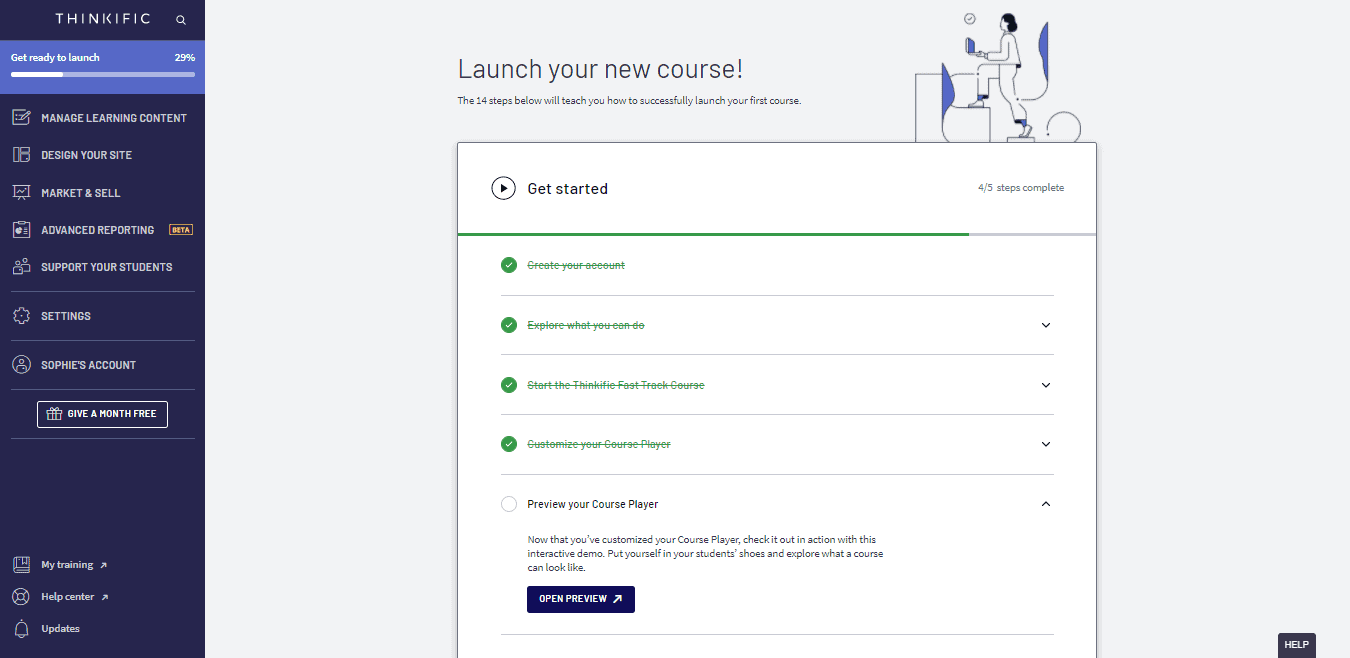Image resolution: width=1350 pixels, height=658 pixels.
Task: Click the Settings gear icon
Action: tap(21, 316)
